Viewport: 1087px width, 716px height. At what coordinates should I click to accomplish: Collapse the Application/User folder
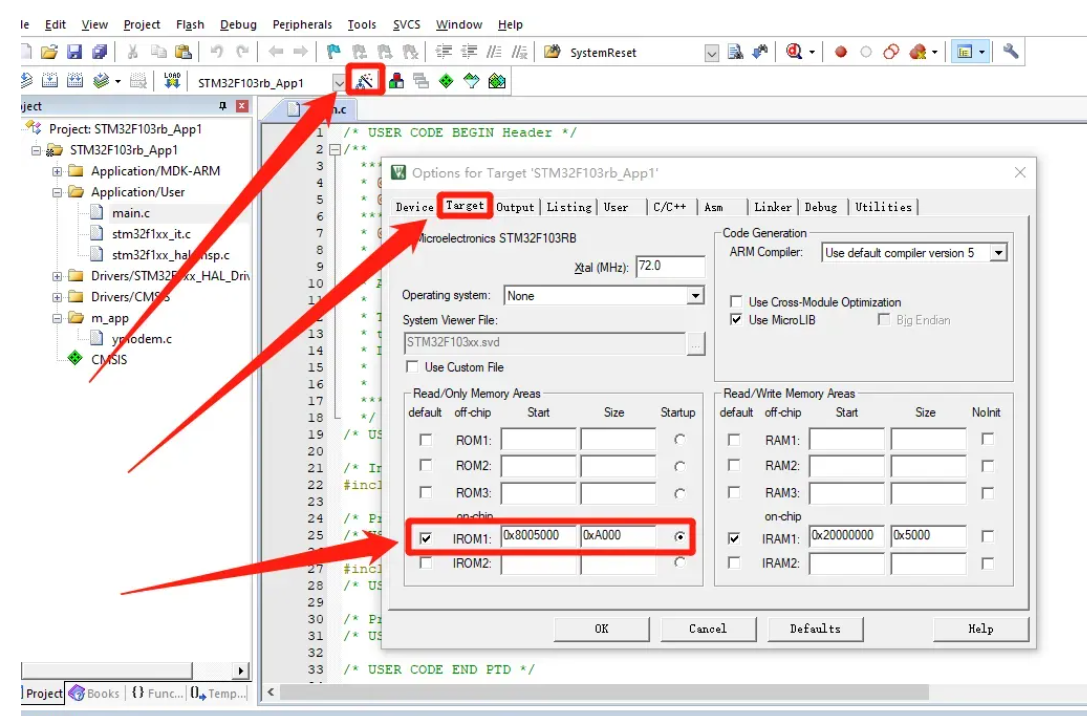tap(57, 192)
